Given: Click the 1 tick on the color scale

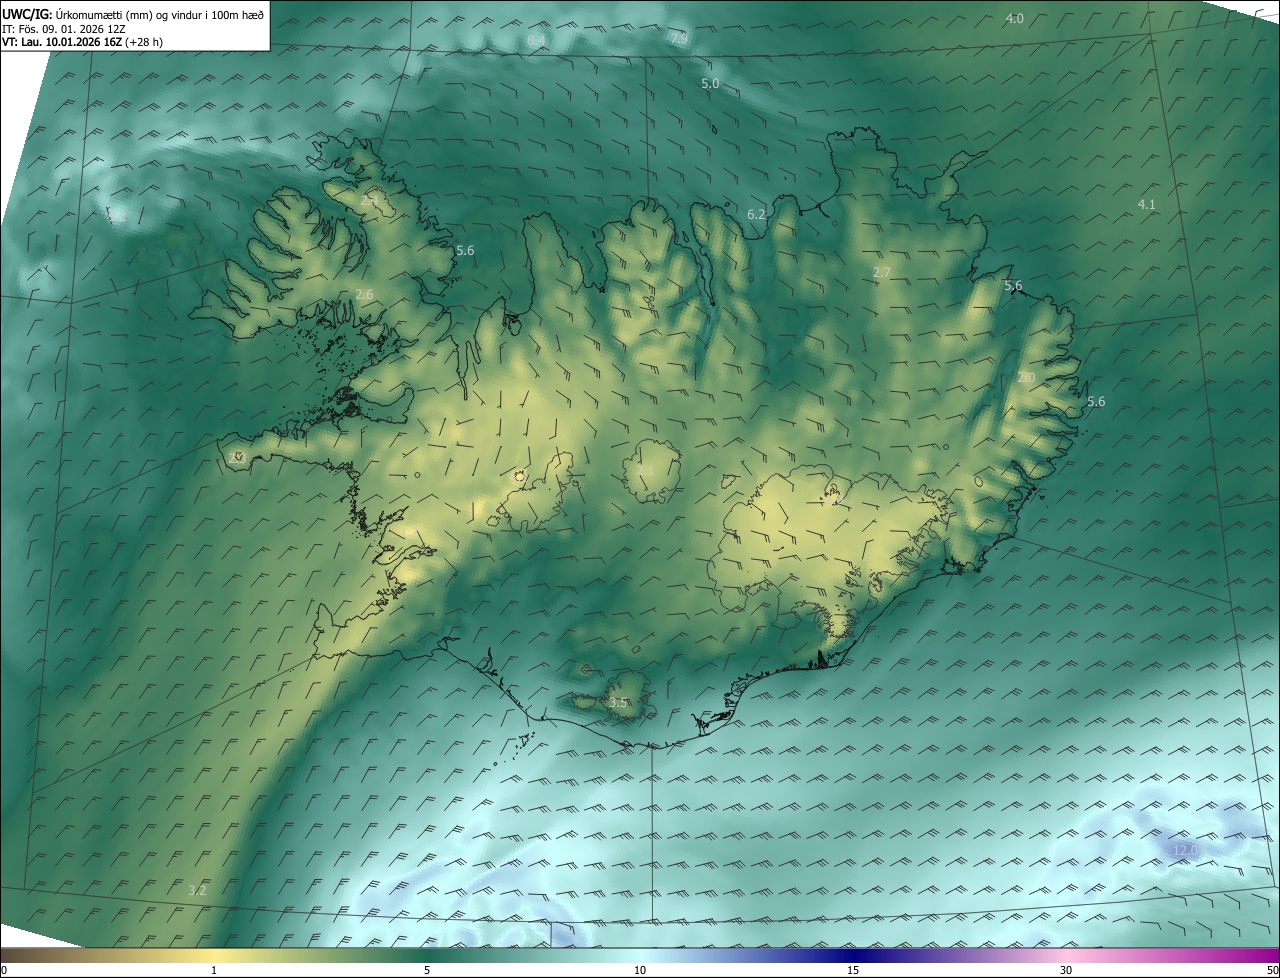Looking at the screenshot, I should click(214, 971).
